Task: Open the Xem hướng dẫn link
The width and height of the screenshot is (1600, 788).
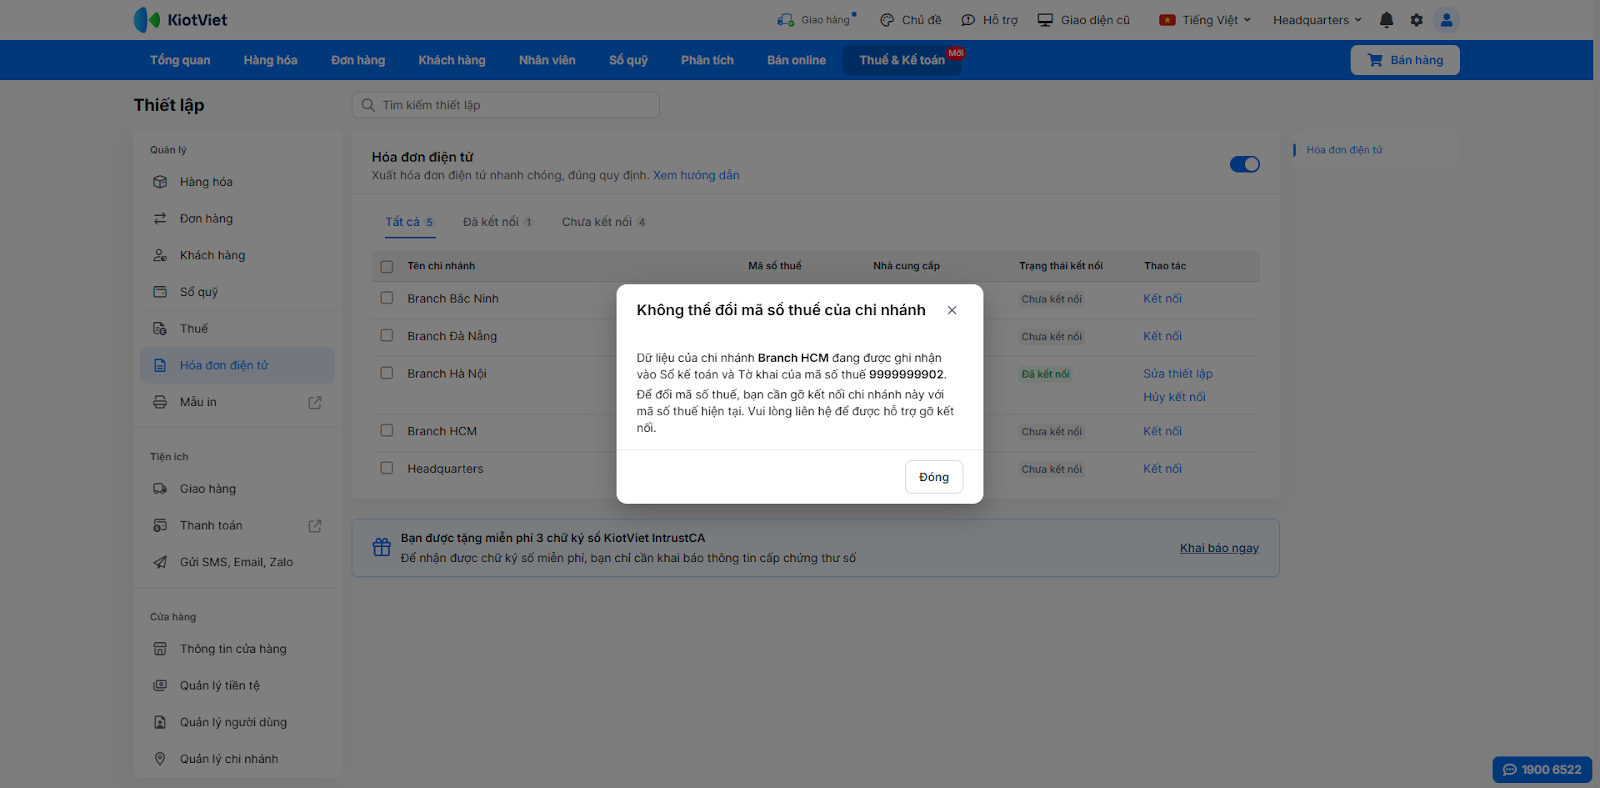Action: [696, 175]
